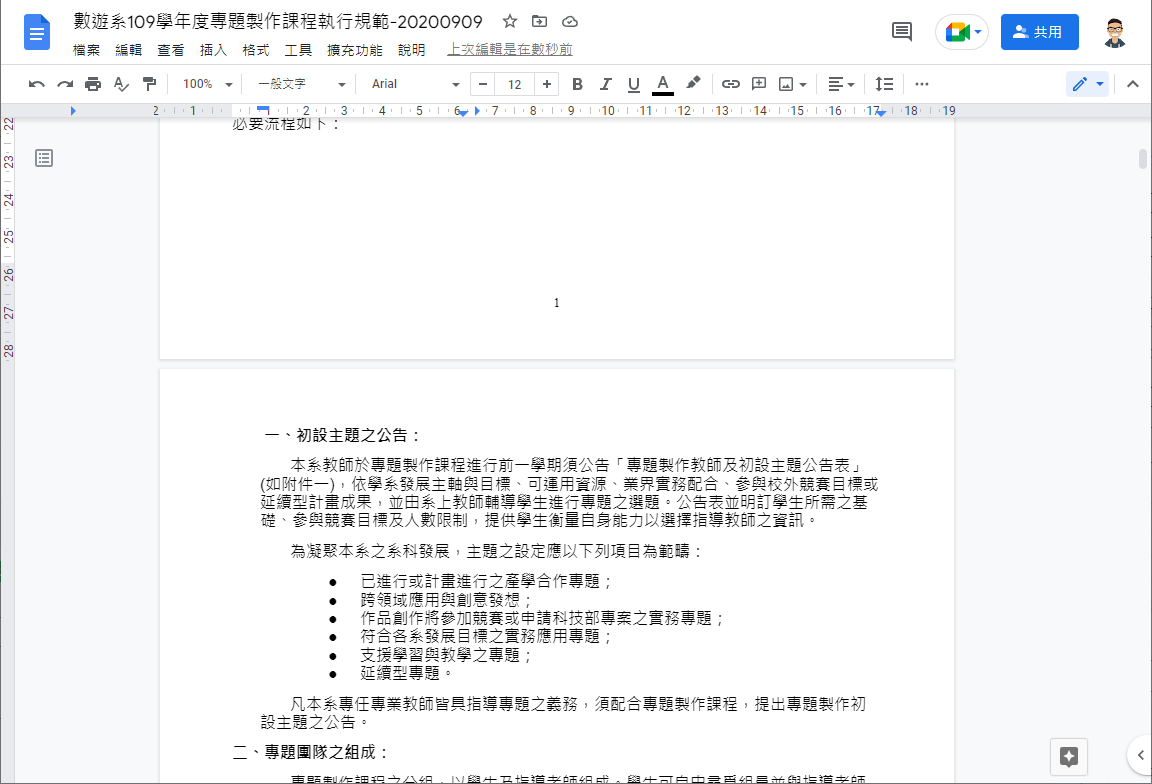The image size is (1152, 784).
Task: Move document to a folder
Action: [x=539, y=21]
